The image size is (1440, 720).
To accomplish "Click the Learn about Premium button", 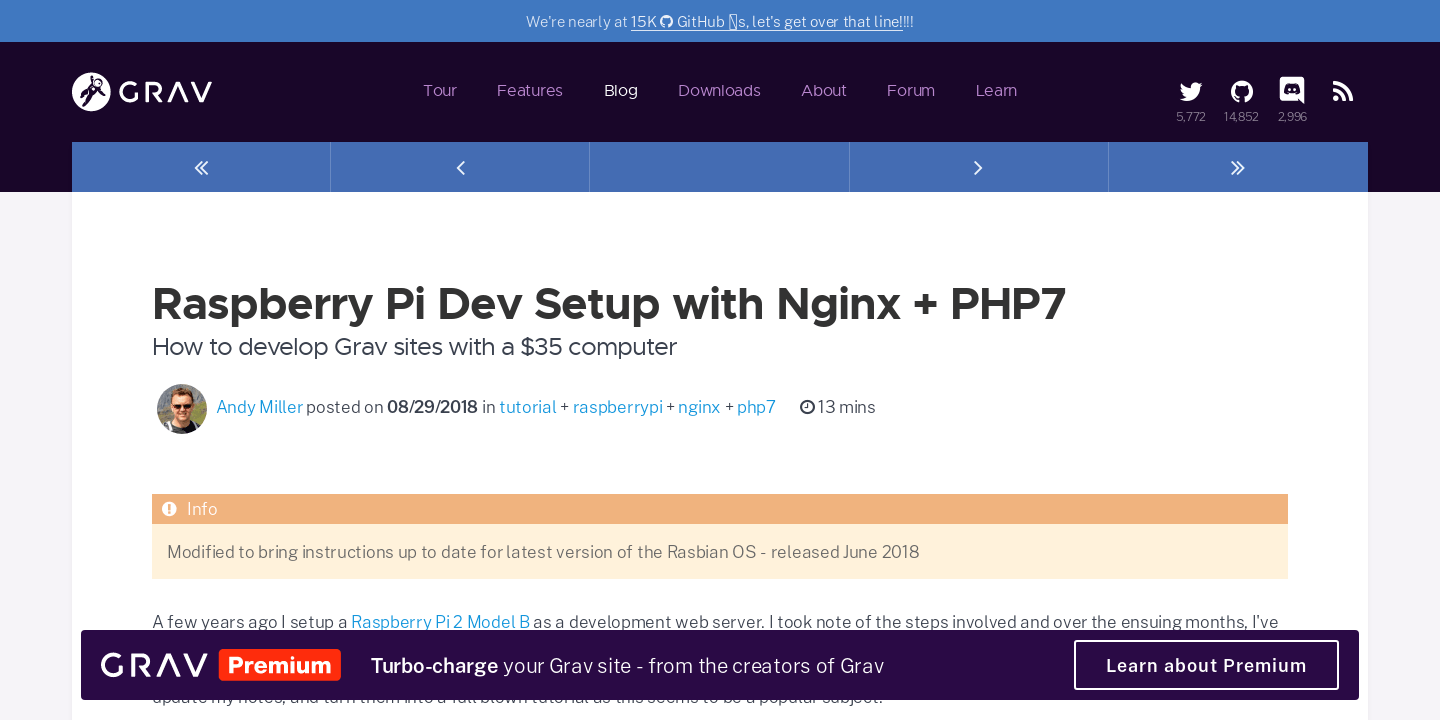I will pos(1206,665).
